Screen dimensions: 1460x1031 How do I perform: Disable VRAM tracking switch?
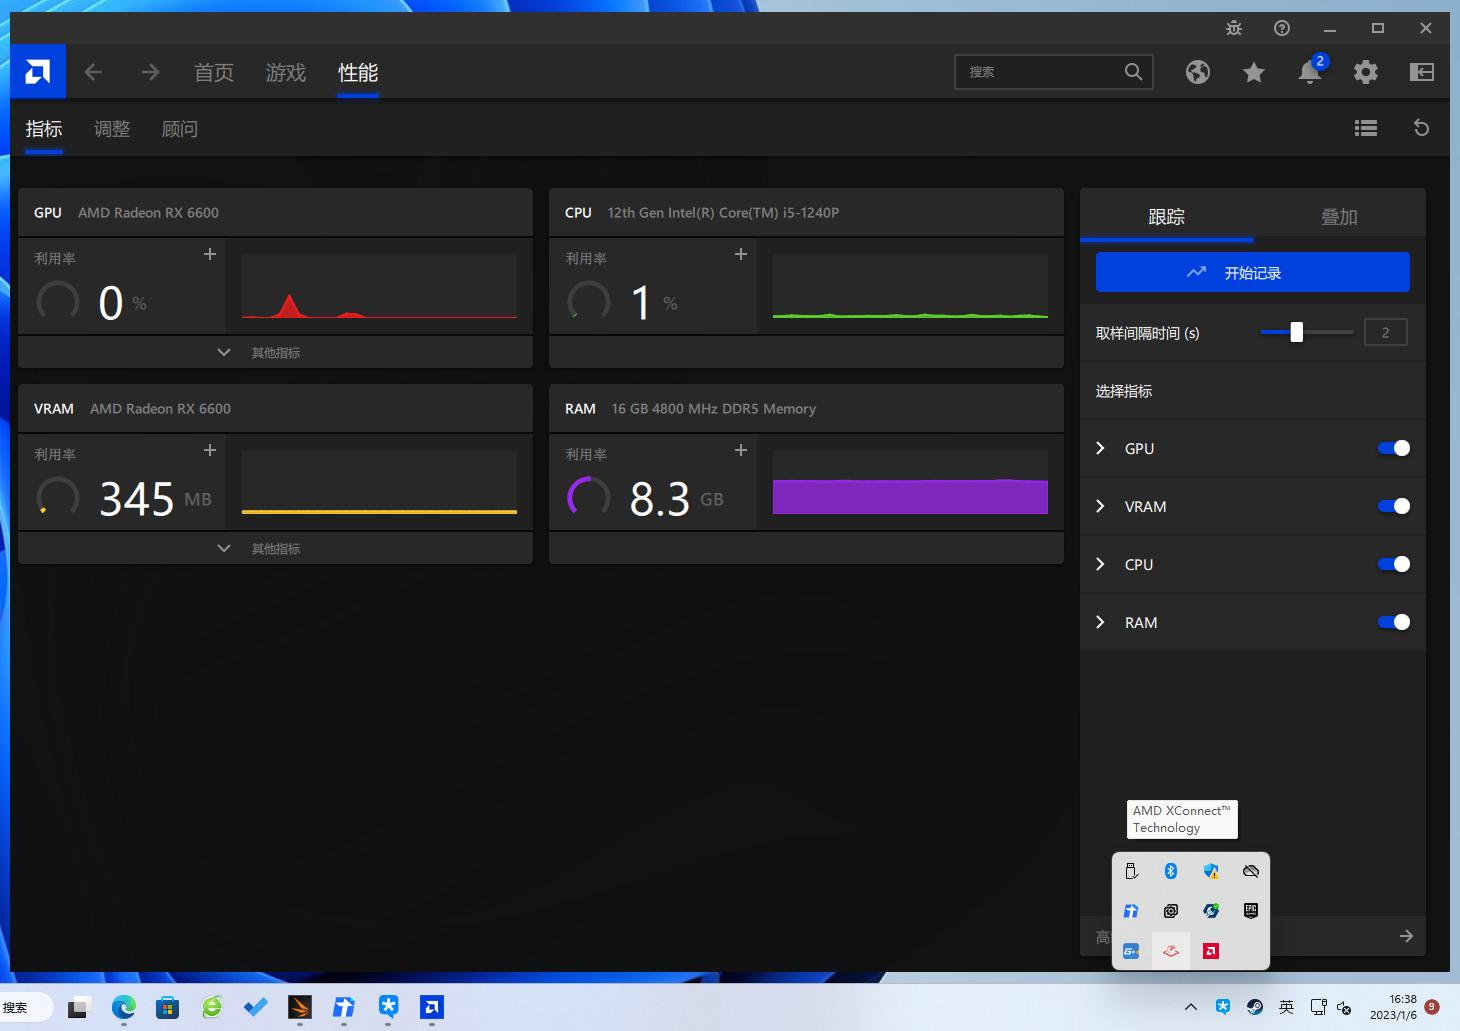pos(1393,506)
